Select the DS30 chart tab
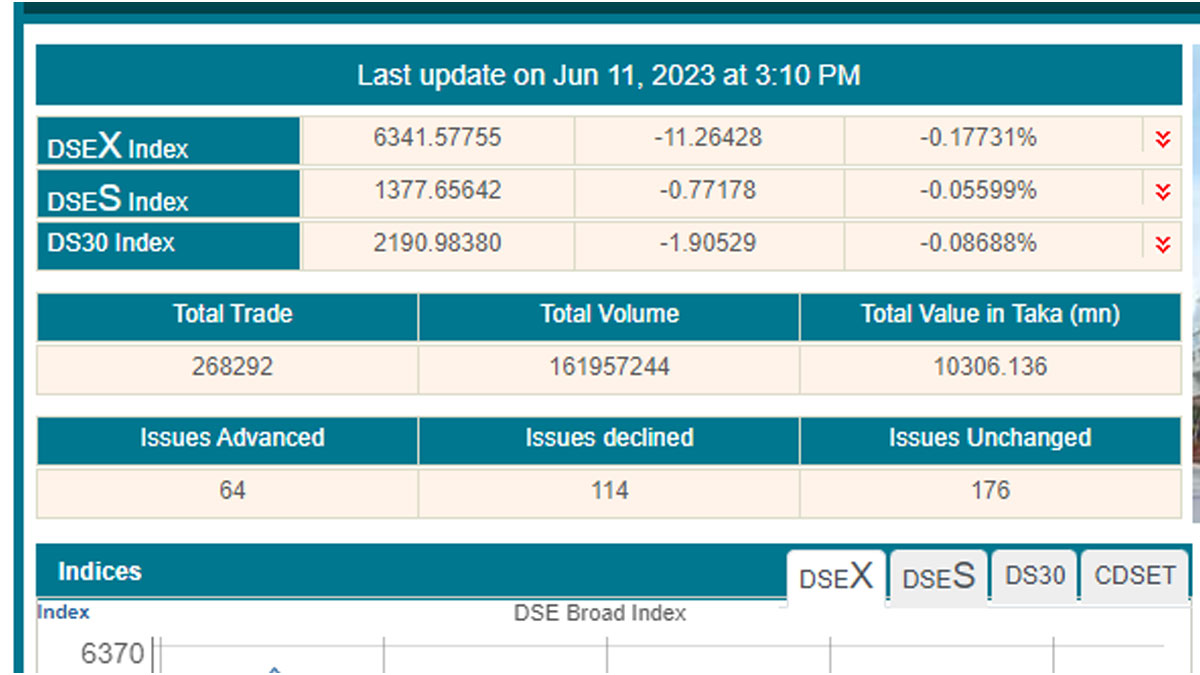Image resolution: width=1200 pixels, height=675 pixels. [1035, 576]
